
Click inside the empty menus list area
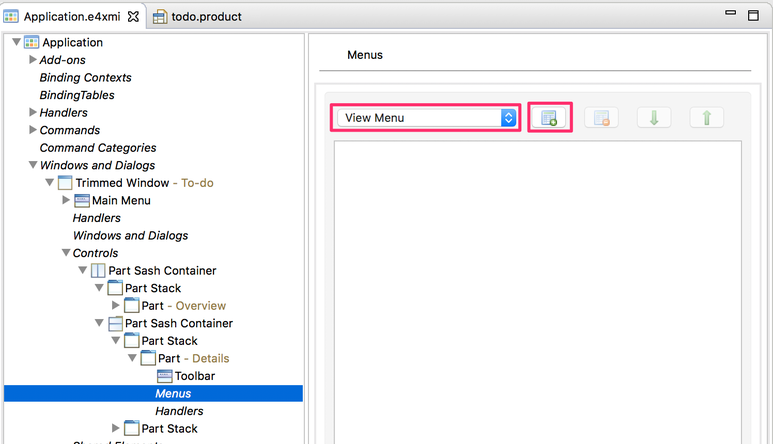pyautogui.click(x=538, y=292)
